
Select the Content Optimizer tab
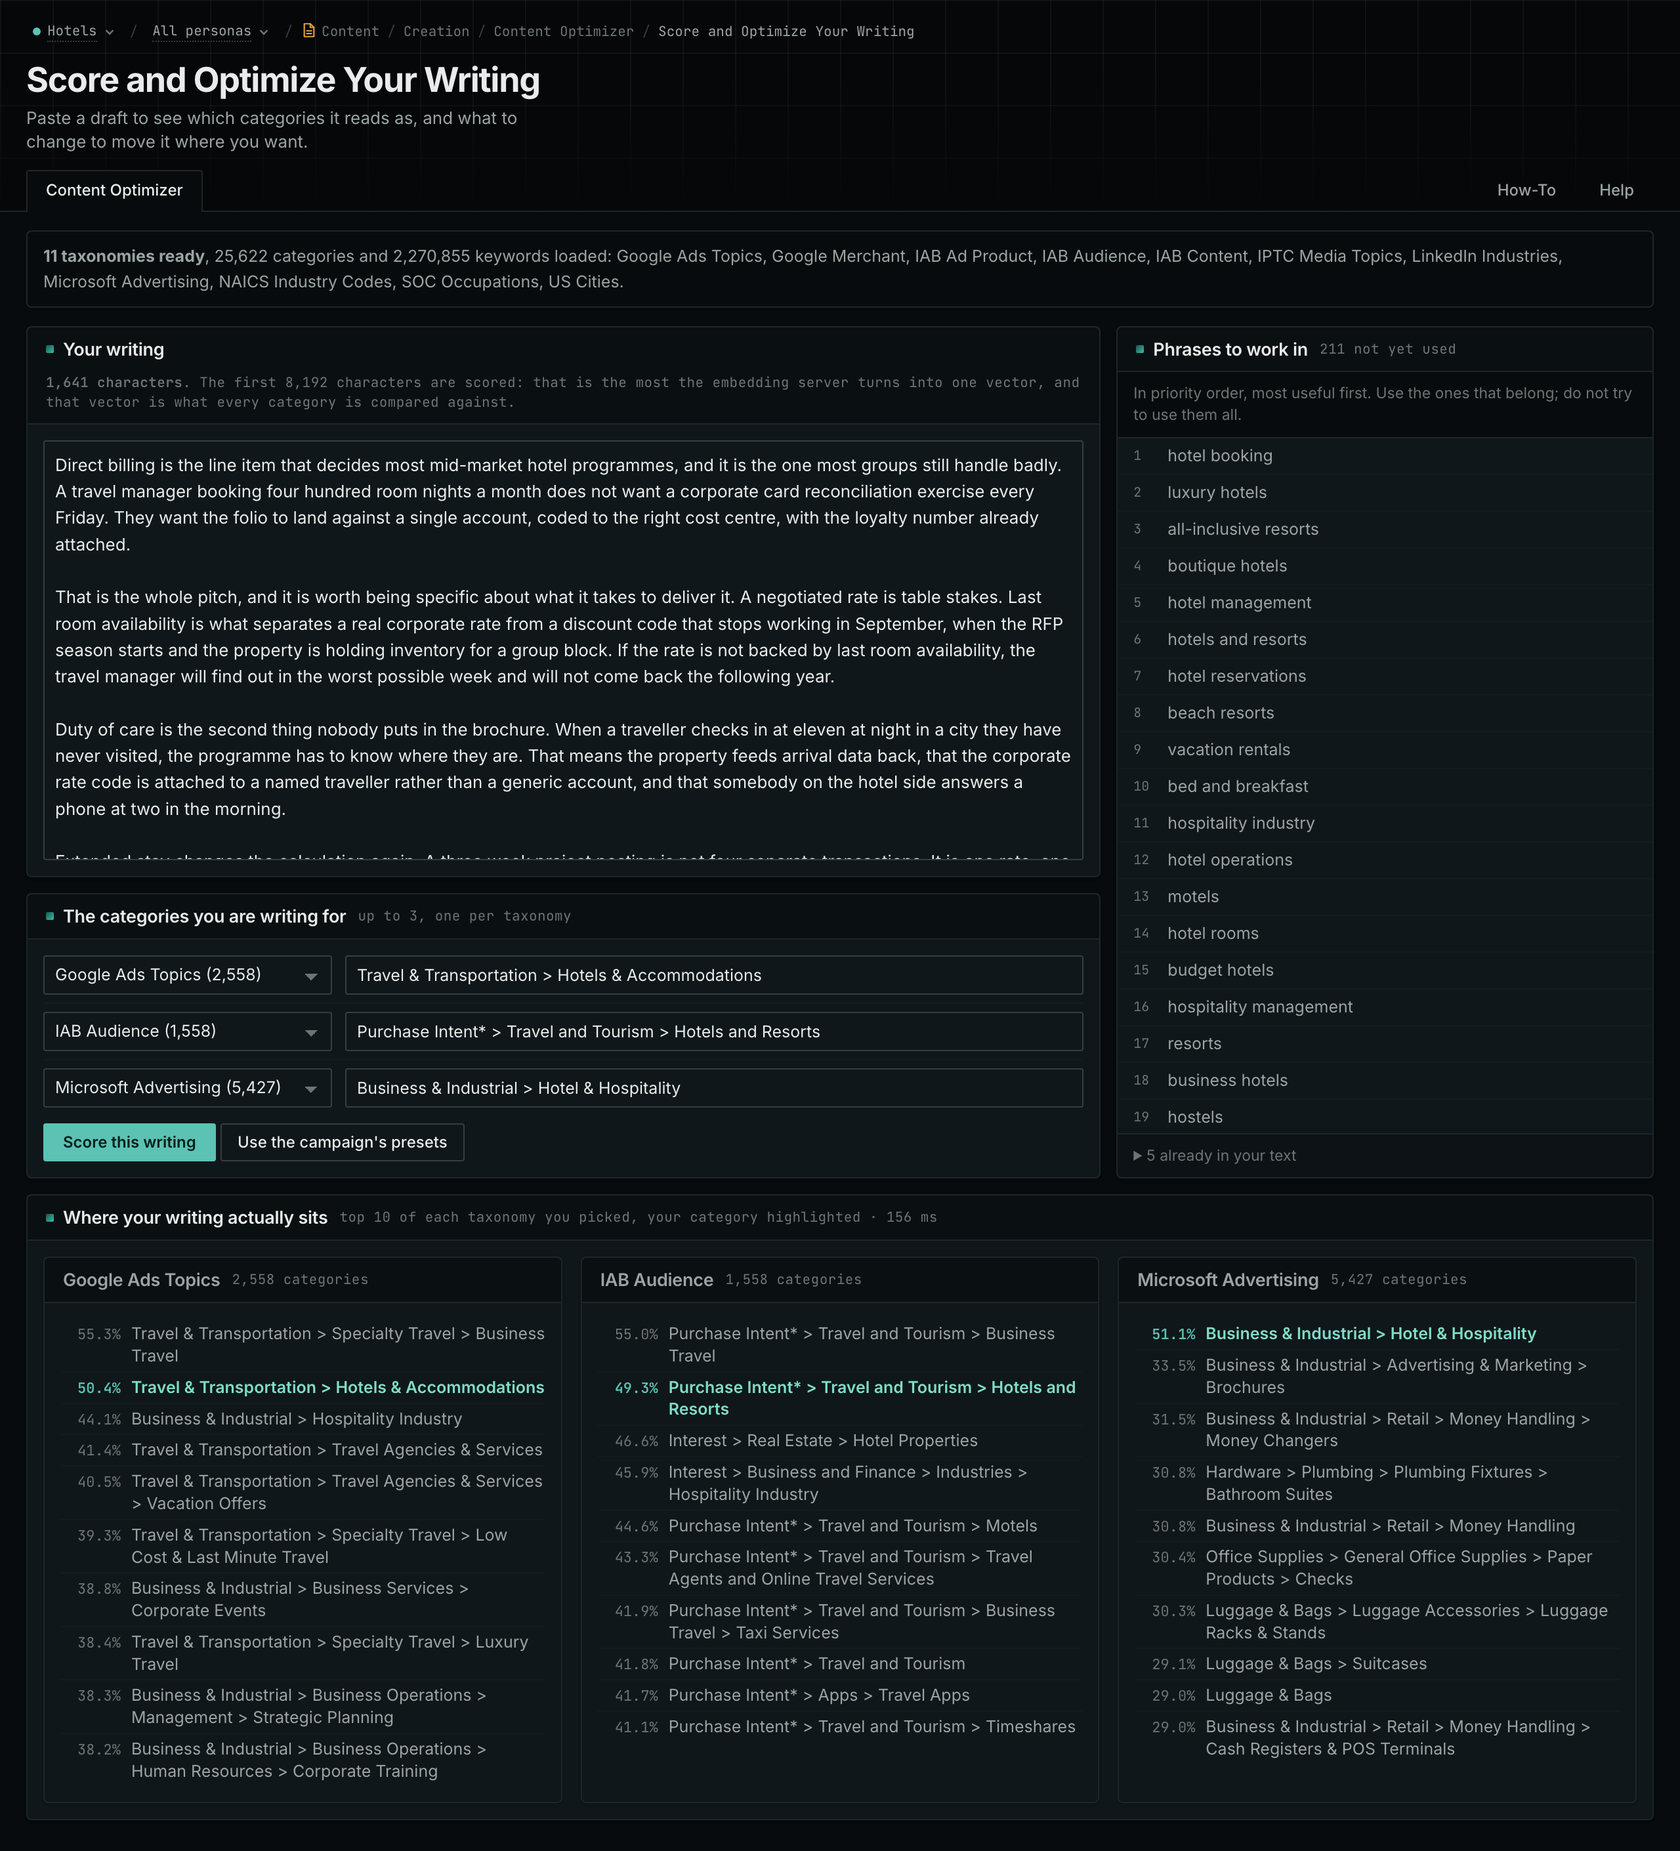(x=114, y=190)
